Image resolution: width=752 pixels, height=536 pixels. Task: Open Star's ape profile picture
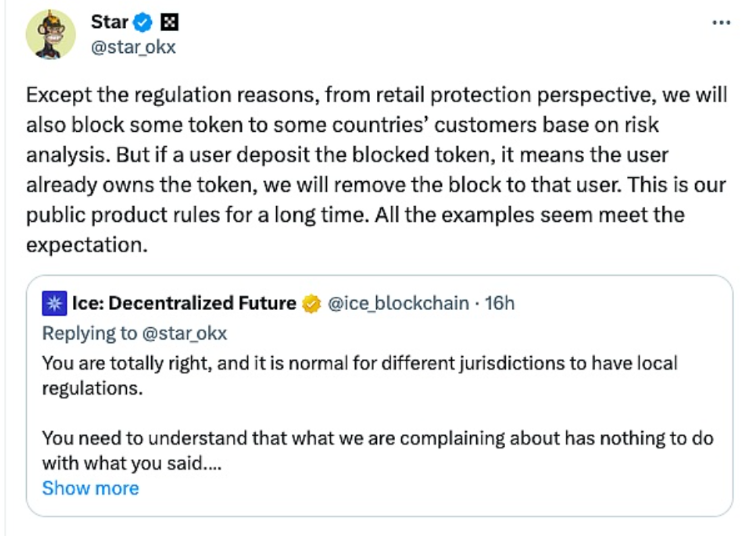point(51,35)
